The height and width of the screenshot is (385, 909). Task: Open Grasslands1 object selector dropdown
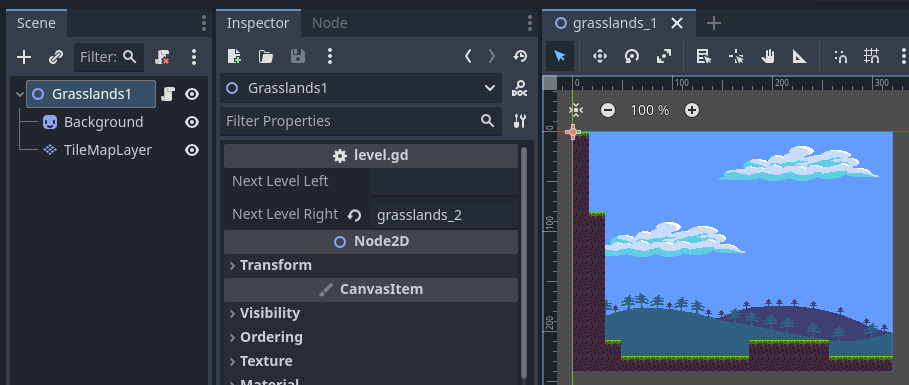click(361, 88)
